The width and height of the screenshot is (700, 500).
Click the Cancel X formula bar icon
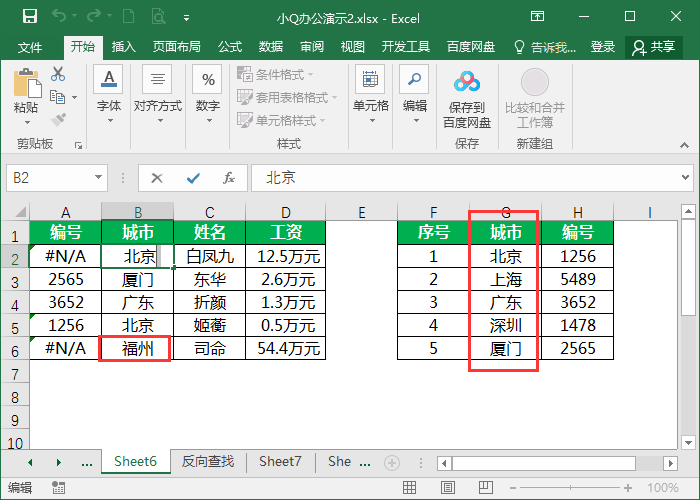157,178
